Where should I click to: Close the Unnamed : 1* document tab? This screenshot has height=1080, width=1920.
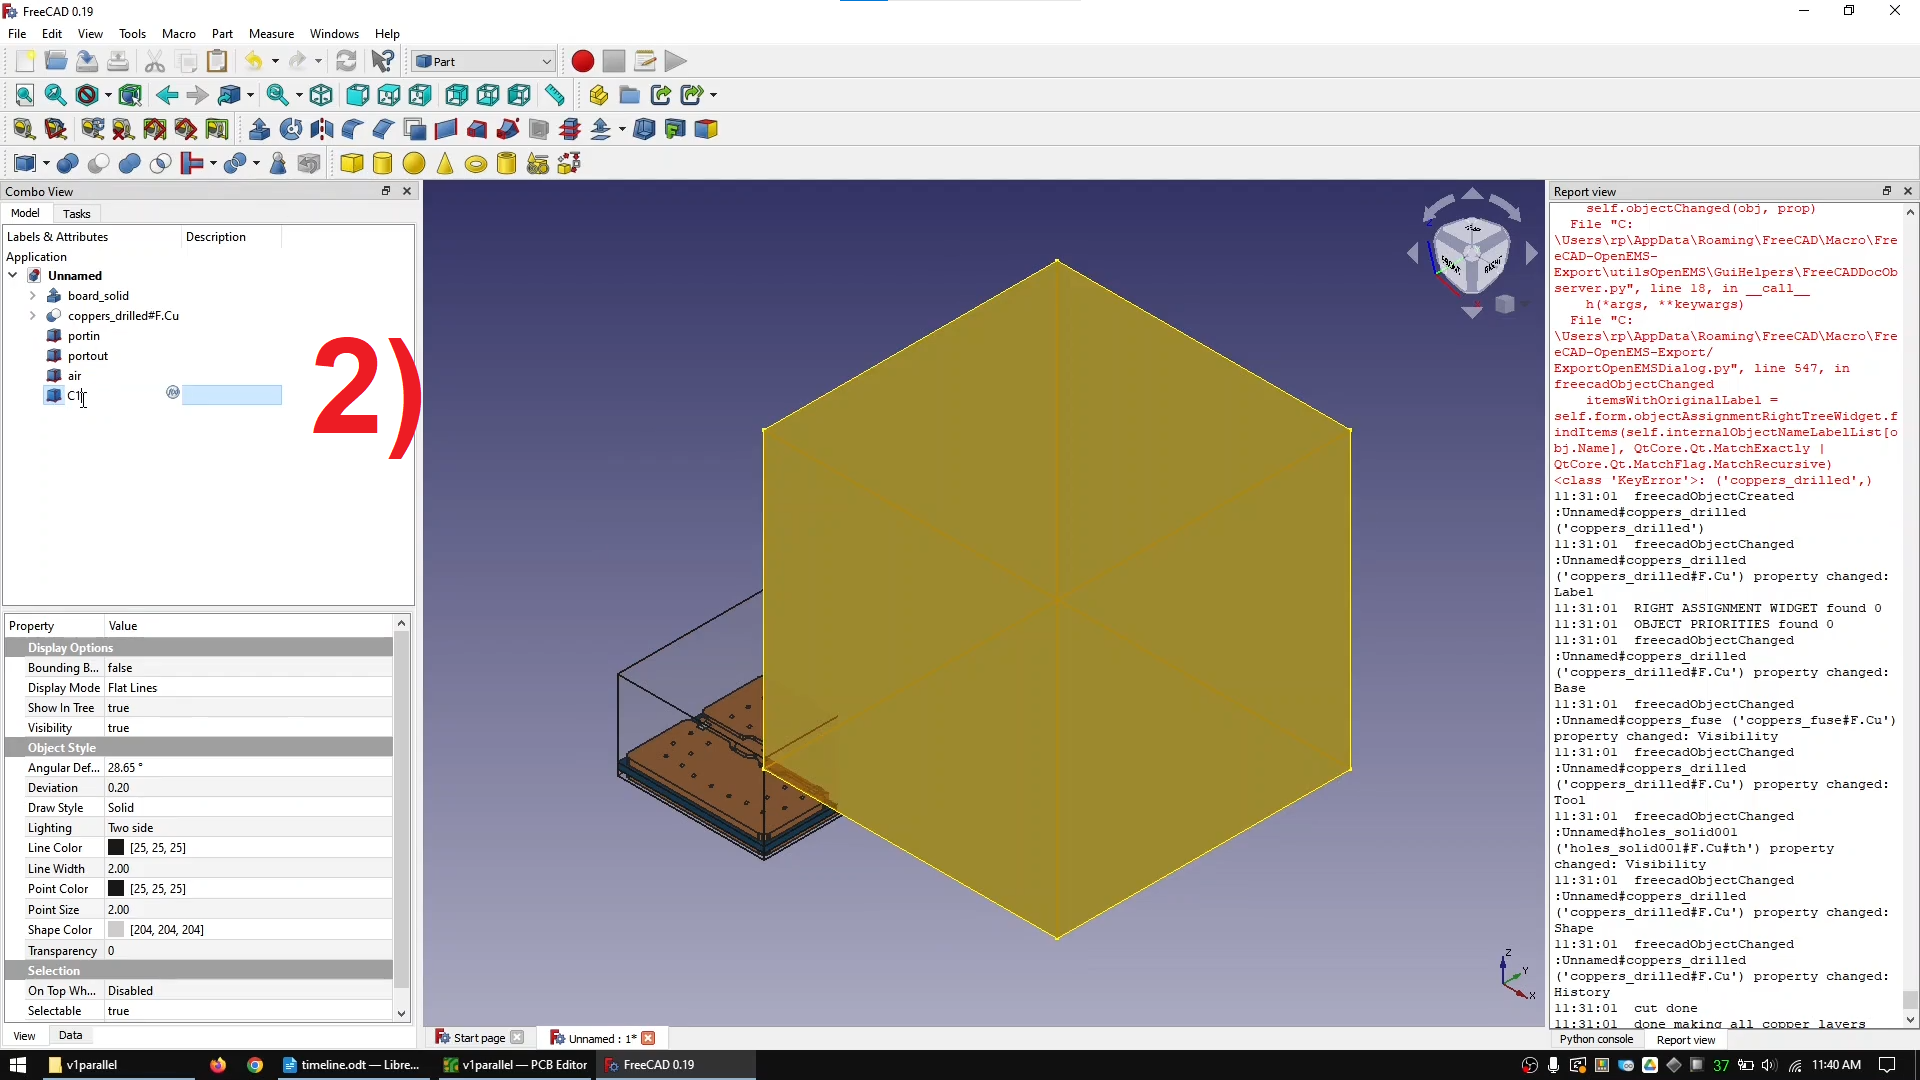click(648, 1038)
